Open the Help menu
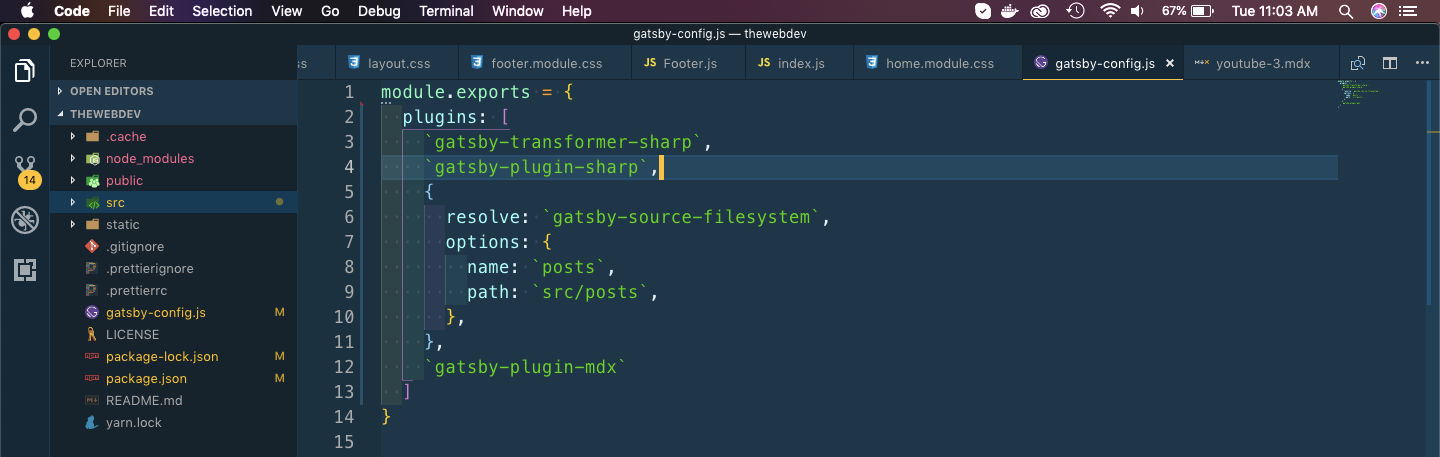Screen dimensions: 1440x457 tap(577, 11)
